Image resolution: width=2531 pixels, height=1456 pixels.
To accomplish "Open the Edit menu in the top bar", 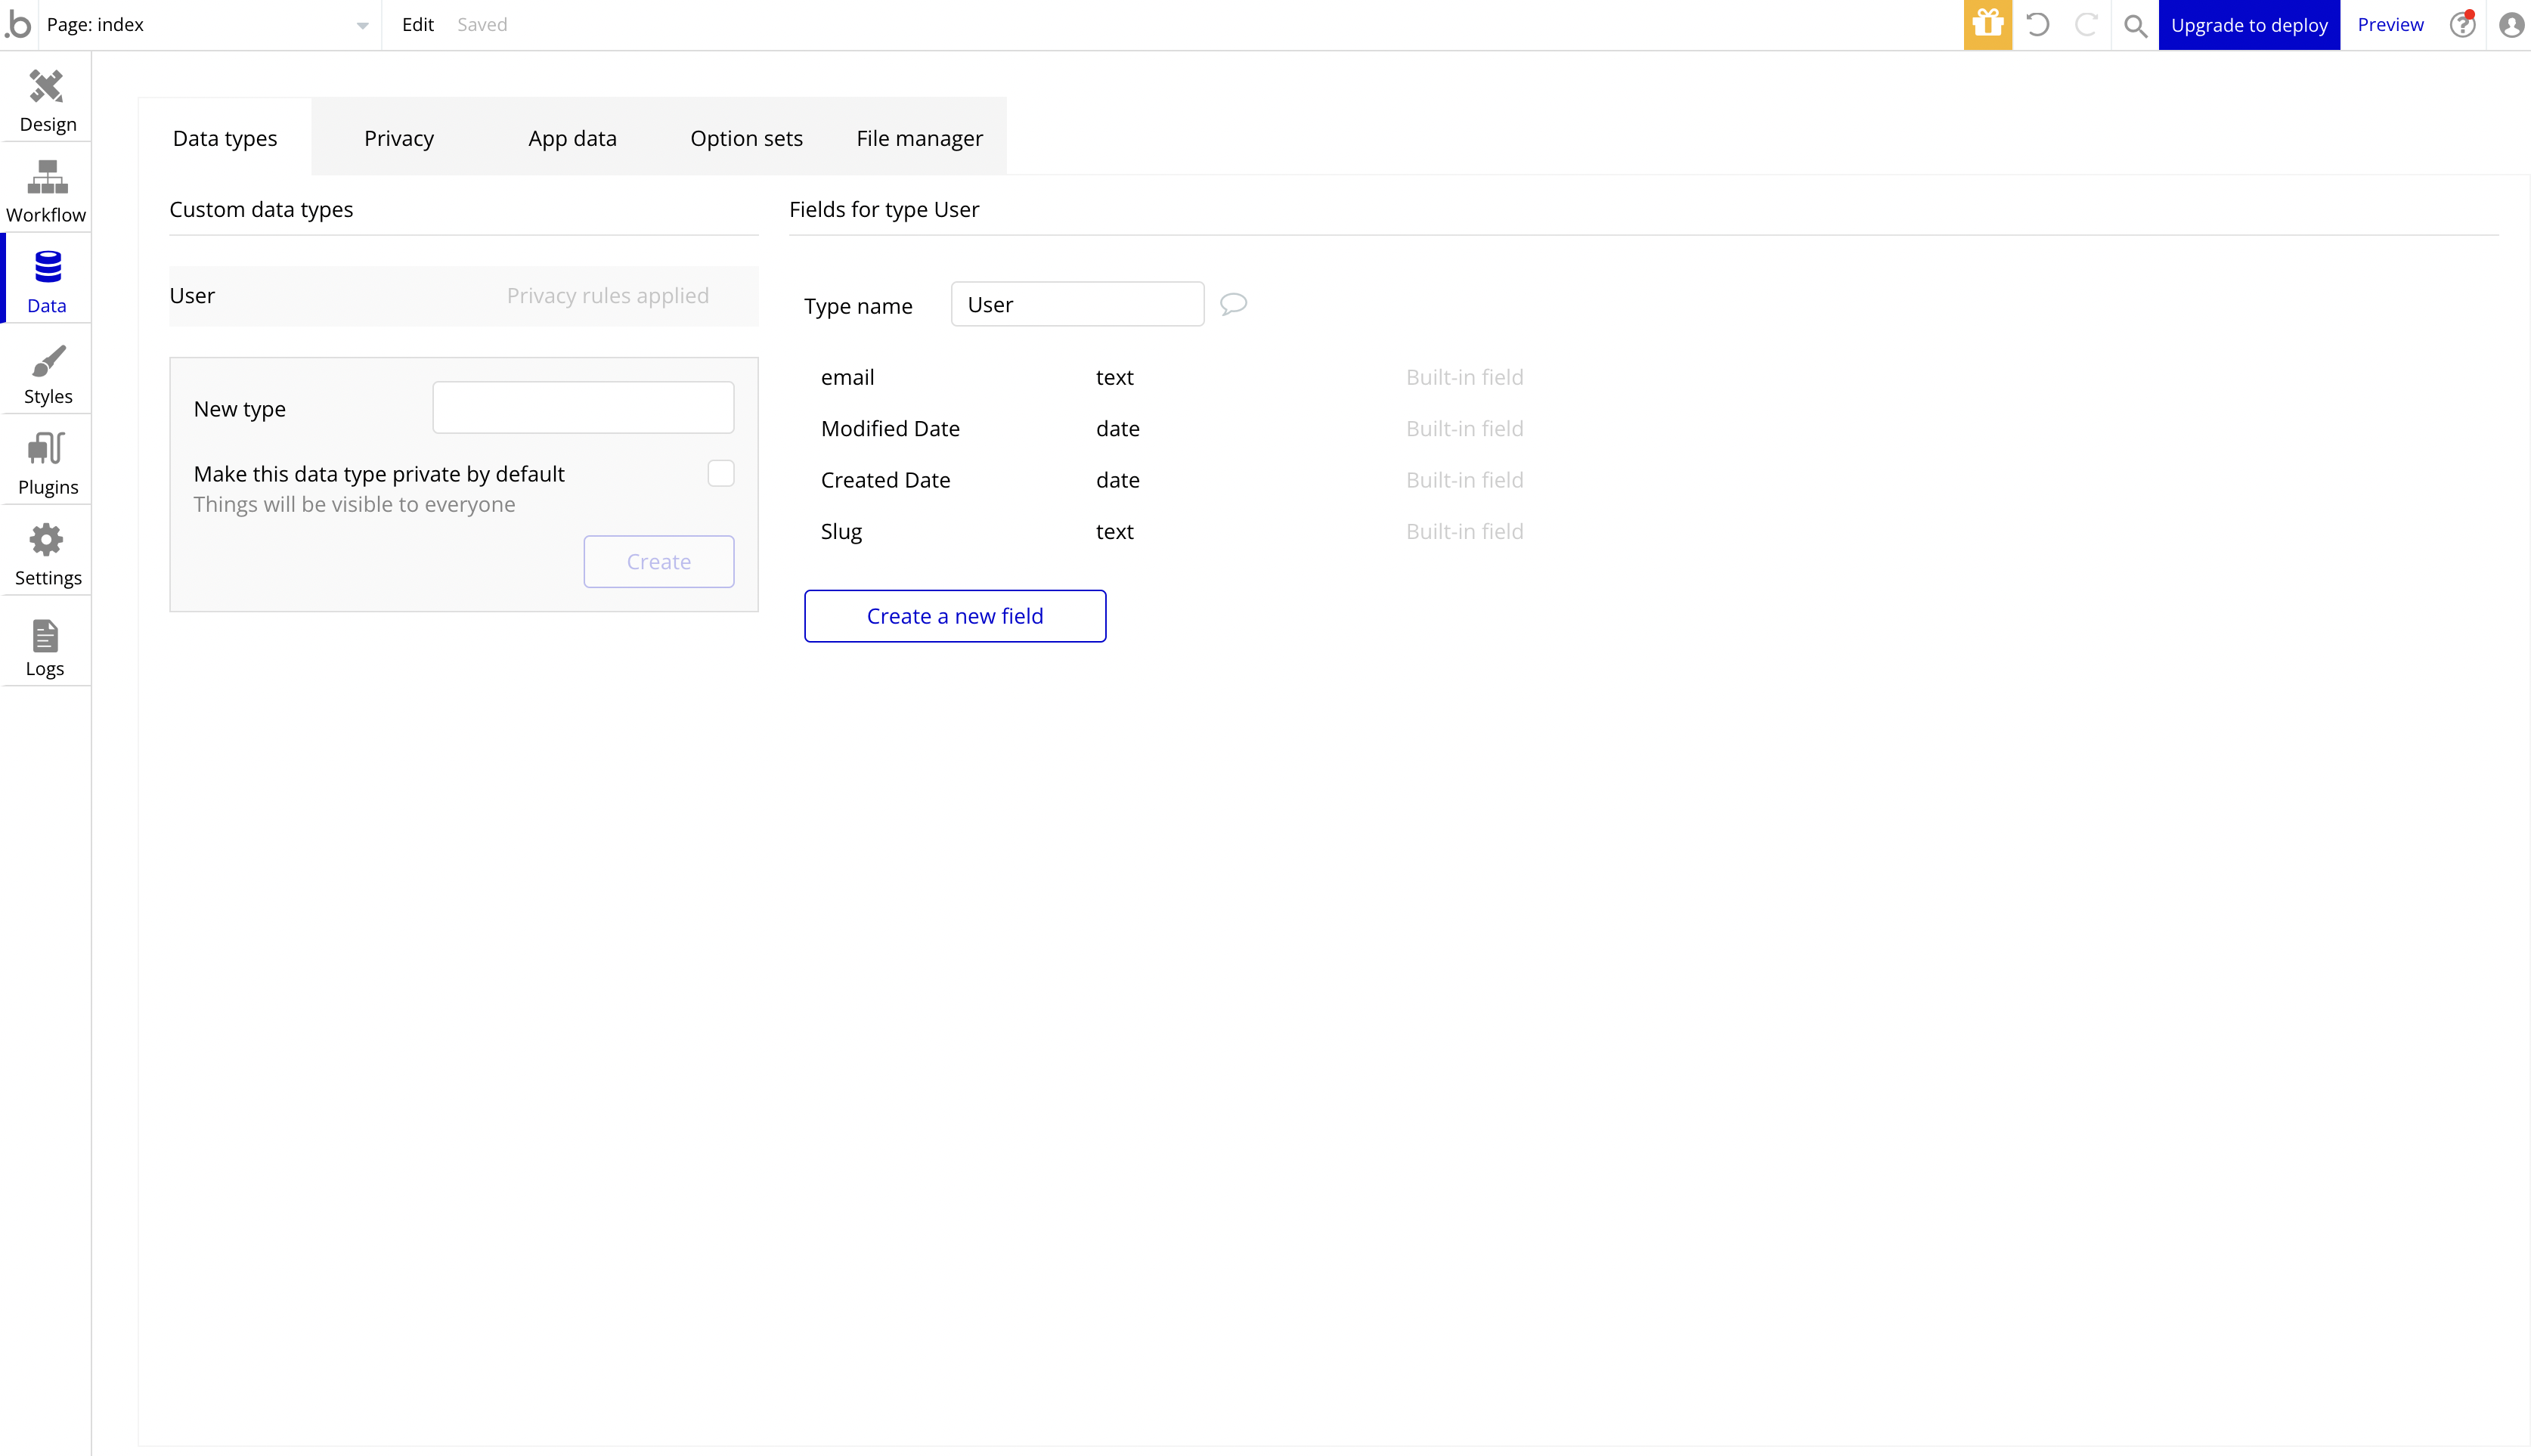I will pos(417,25).
